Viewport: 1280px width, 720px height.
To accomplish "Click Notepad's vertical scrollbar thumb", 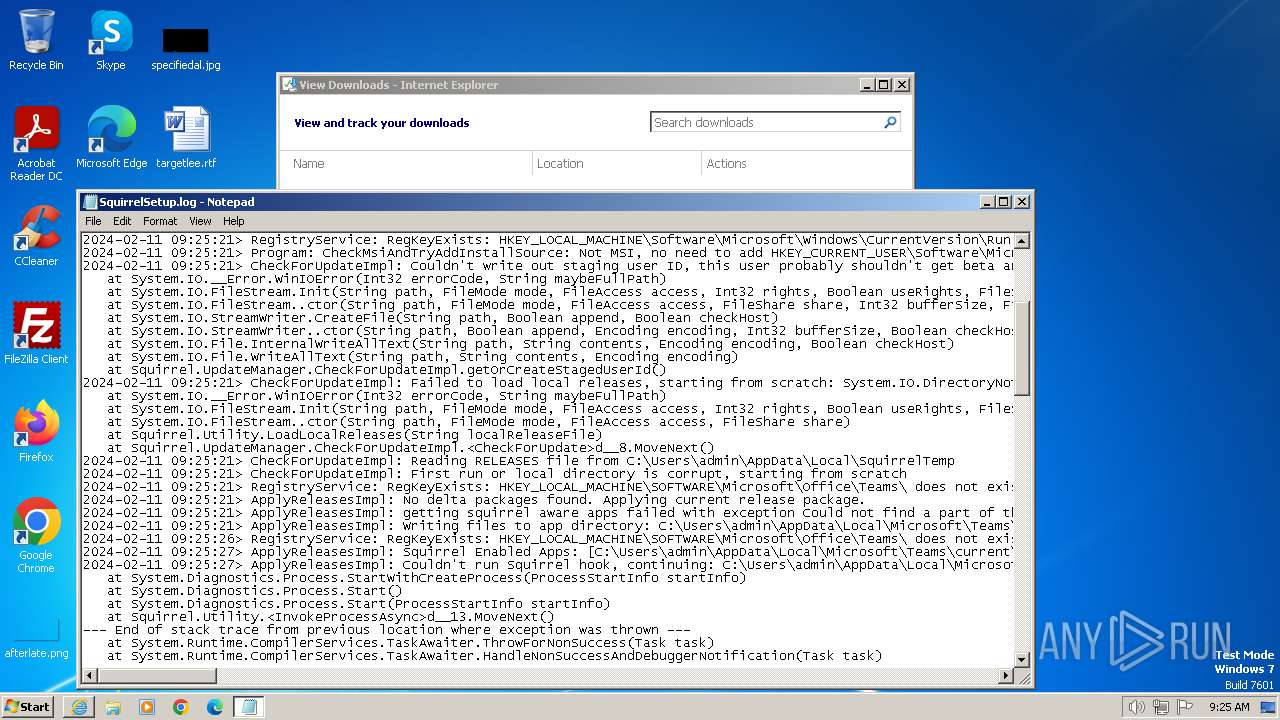I will (x=1021, y=348).
